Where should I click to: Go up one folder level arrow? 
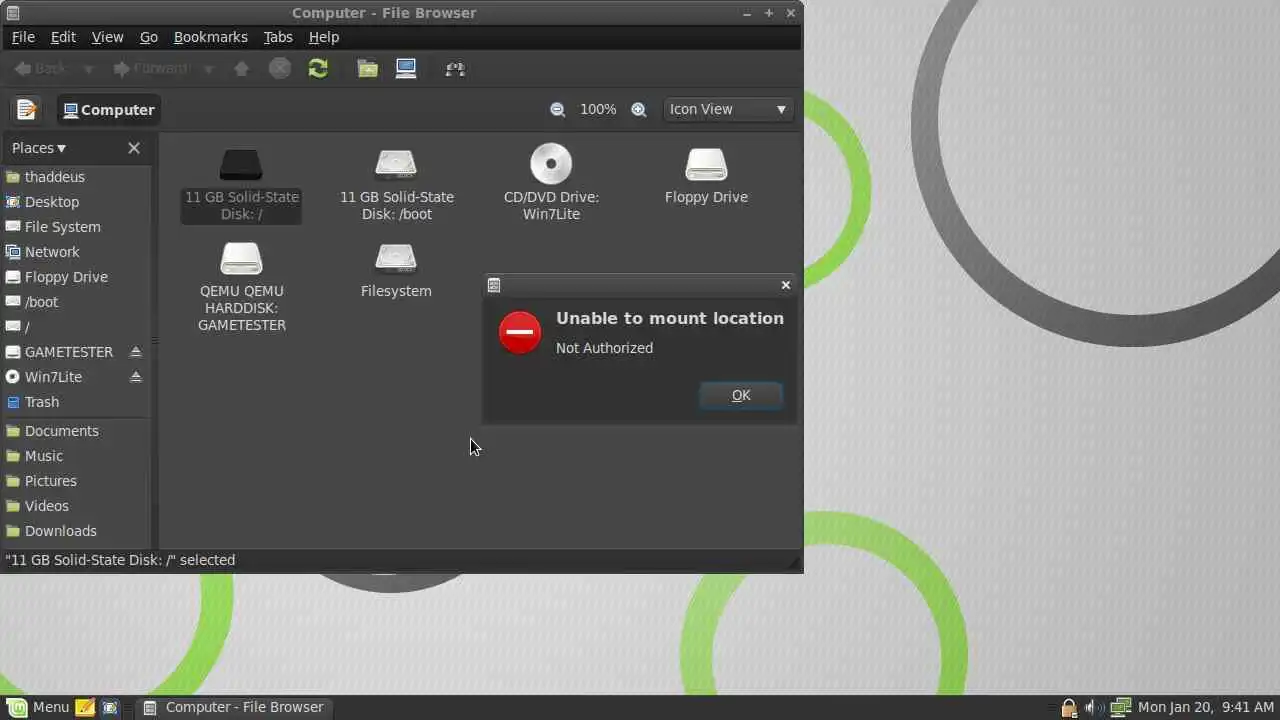point(241,68)
